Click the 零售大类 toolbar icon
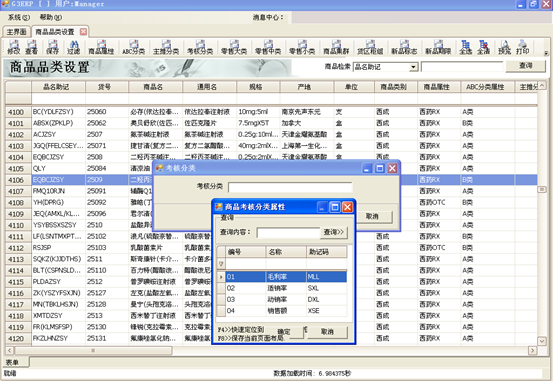This screenshot has width=553, height=382. (234, 47)
